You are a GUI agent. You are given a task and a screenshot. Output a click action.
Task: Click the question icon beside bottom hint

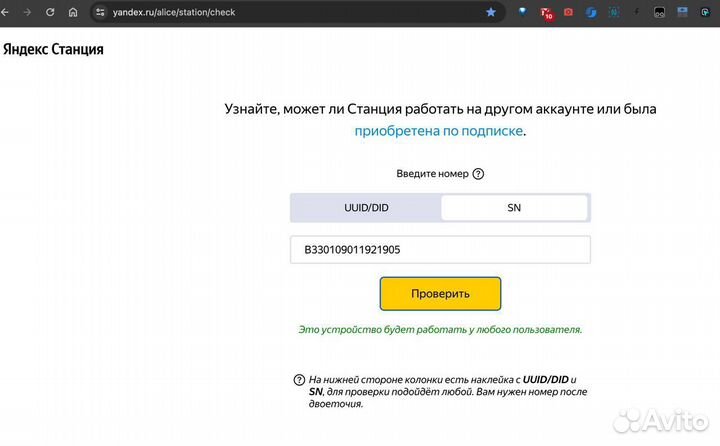click(299, 380)
